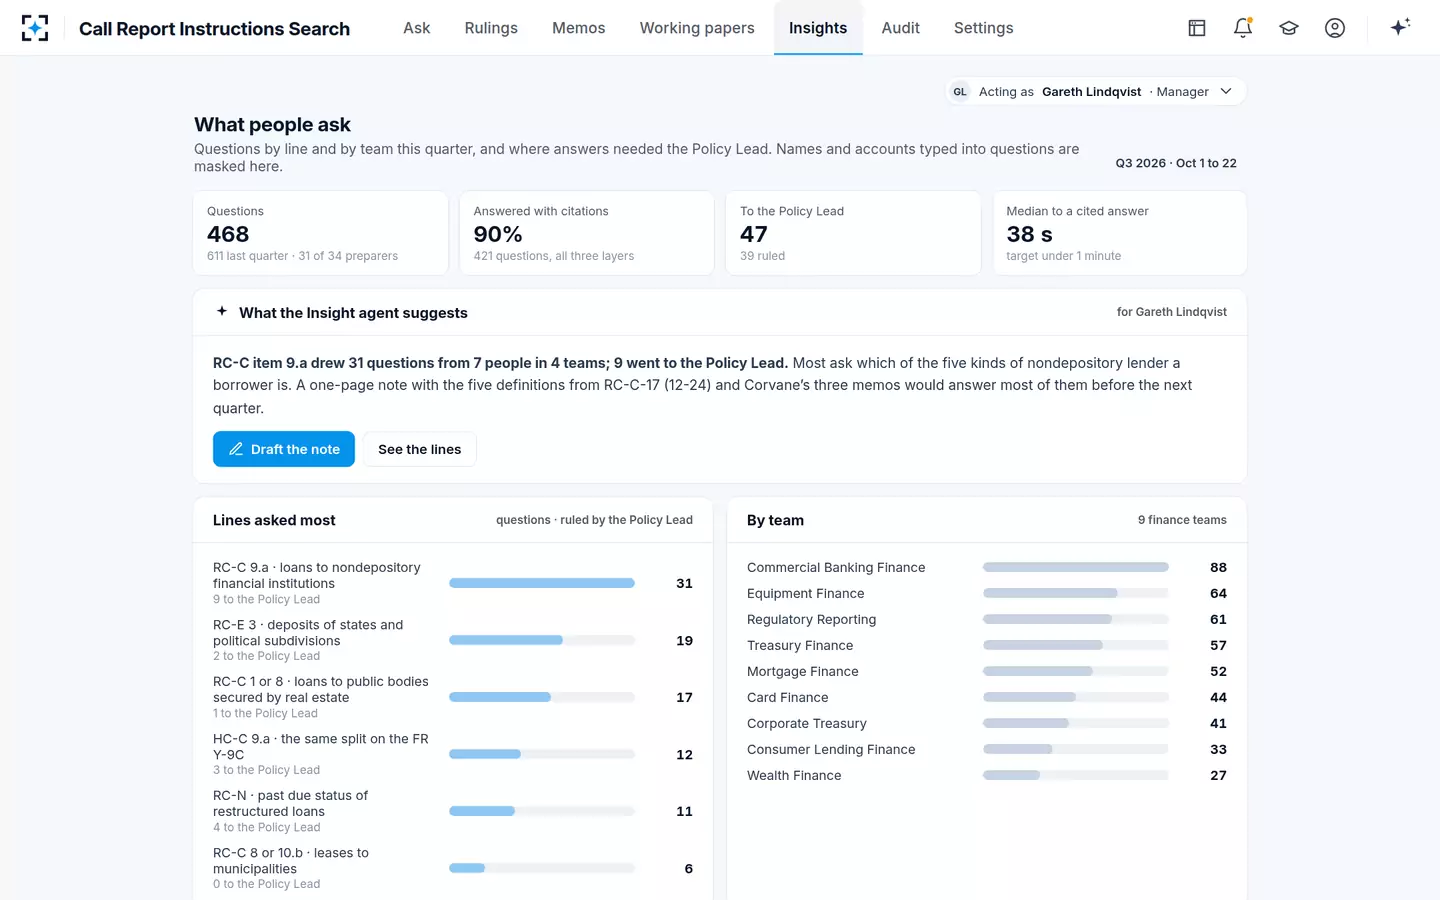Open the user profile icon
The image size is (1440, 900).
click(x=1335, y=28)
